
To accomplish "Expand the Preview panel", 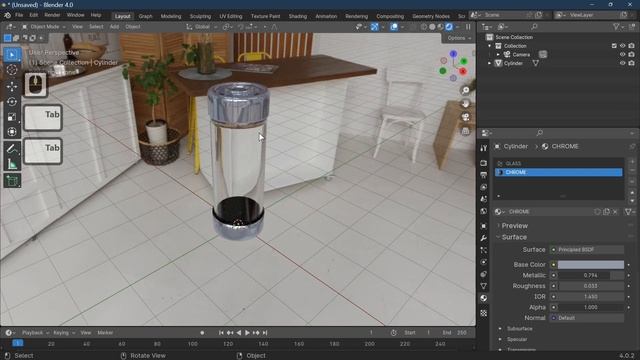I will point(514,226).
